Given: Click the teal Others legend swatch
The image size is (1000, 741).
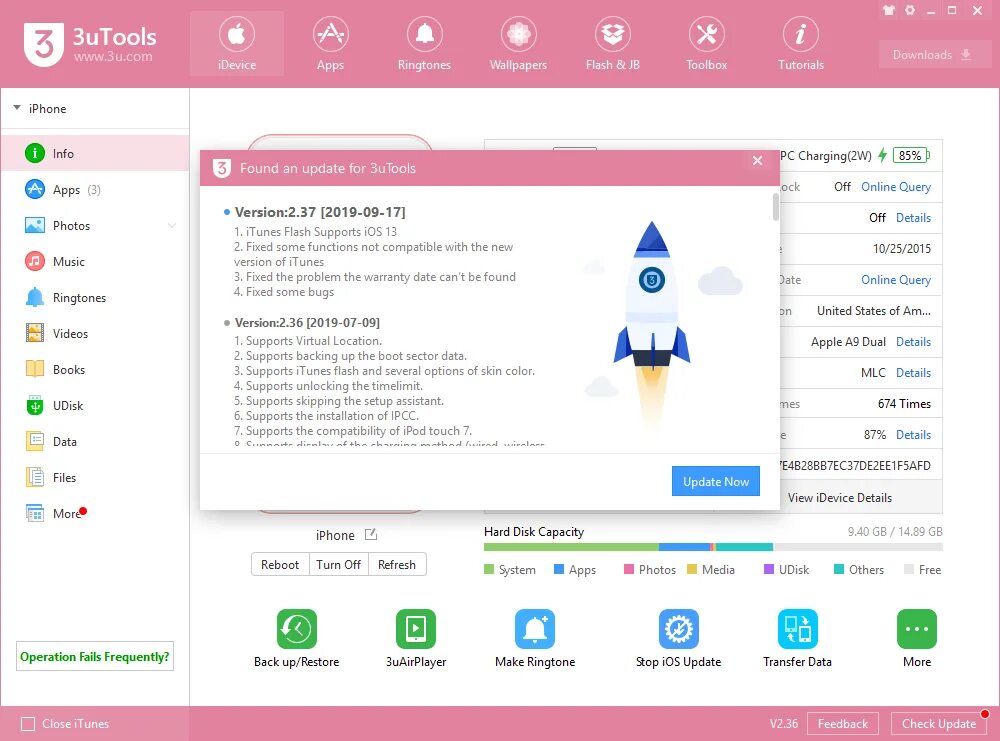Looking at the screenshot, I should (839, 569).
